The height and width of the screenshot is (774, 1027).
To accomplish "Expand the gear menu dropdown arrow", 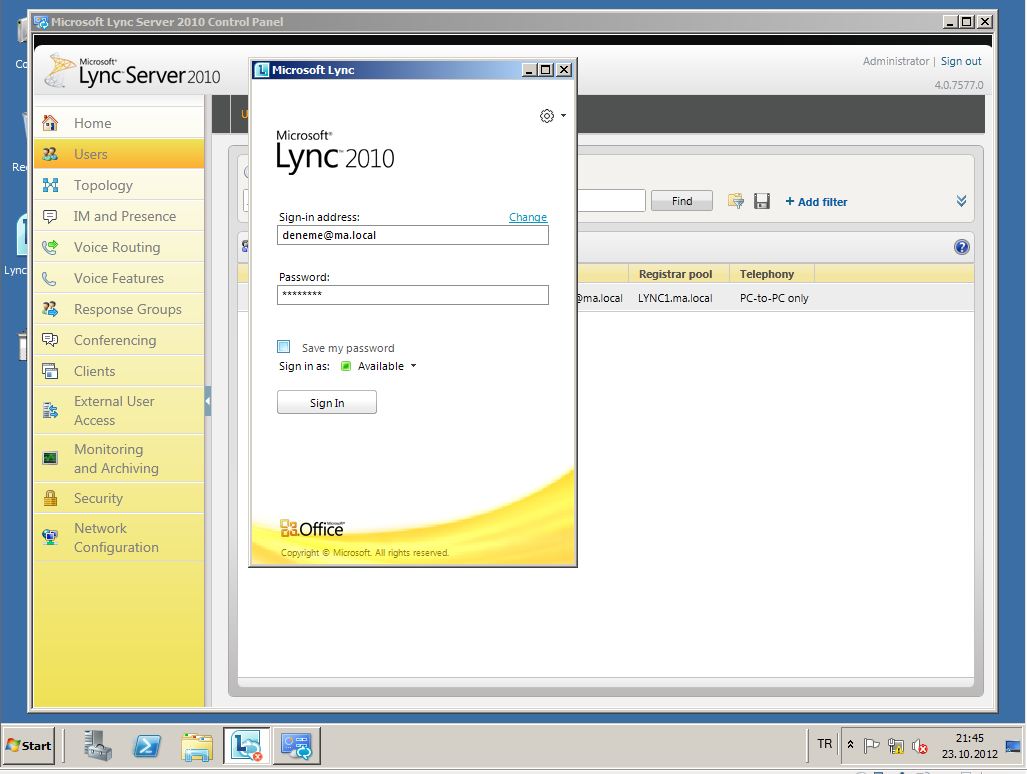I will coord(563,116).
